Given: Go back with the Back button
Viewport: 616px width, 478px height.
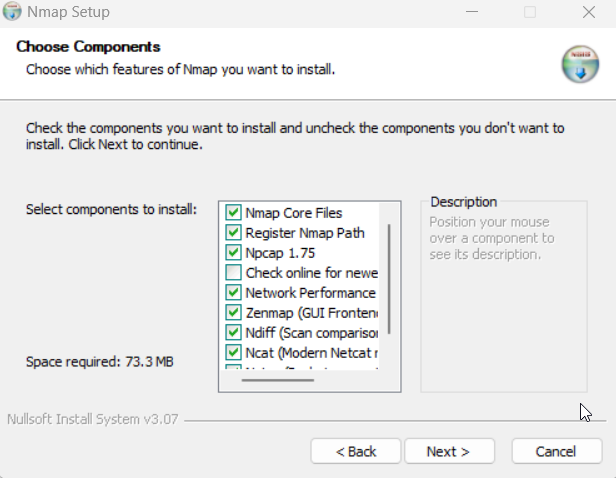Looking at the screenshot, I should click(356, 451).
